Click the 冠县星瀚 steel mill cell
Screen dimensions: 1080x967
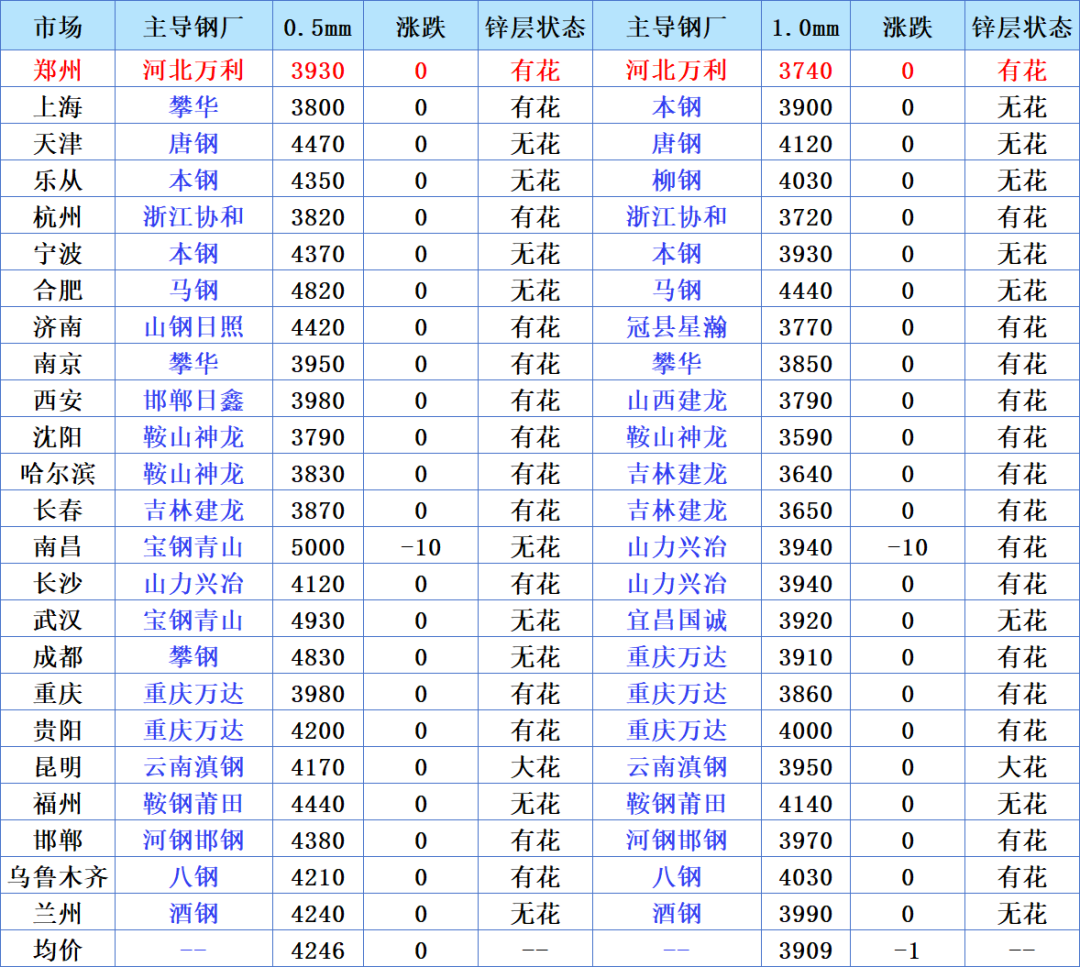coord(676,327)
